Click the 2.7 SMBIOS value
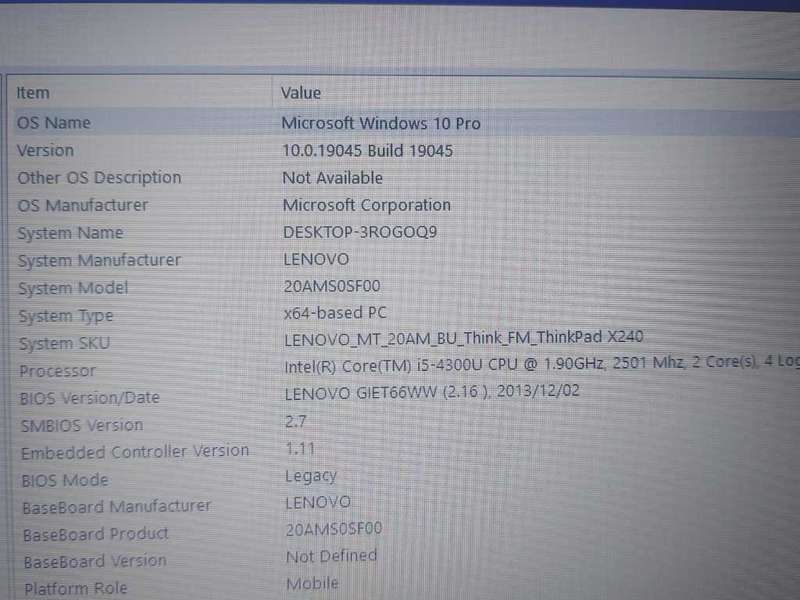This screenshot has height=600, width=800. click(296, 421)
